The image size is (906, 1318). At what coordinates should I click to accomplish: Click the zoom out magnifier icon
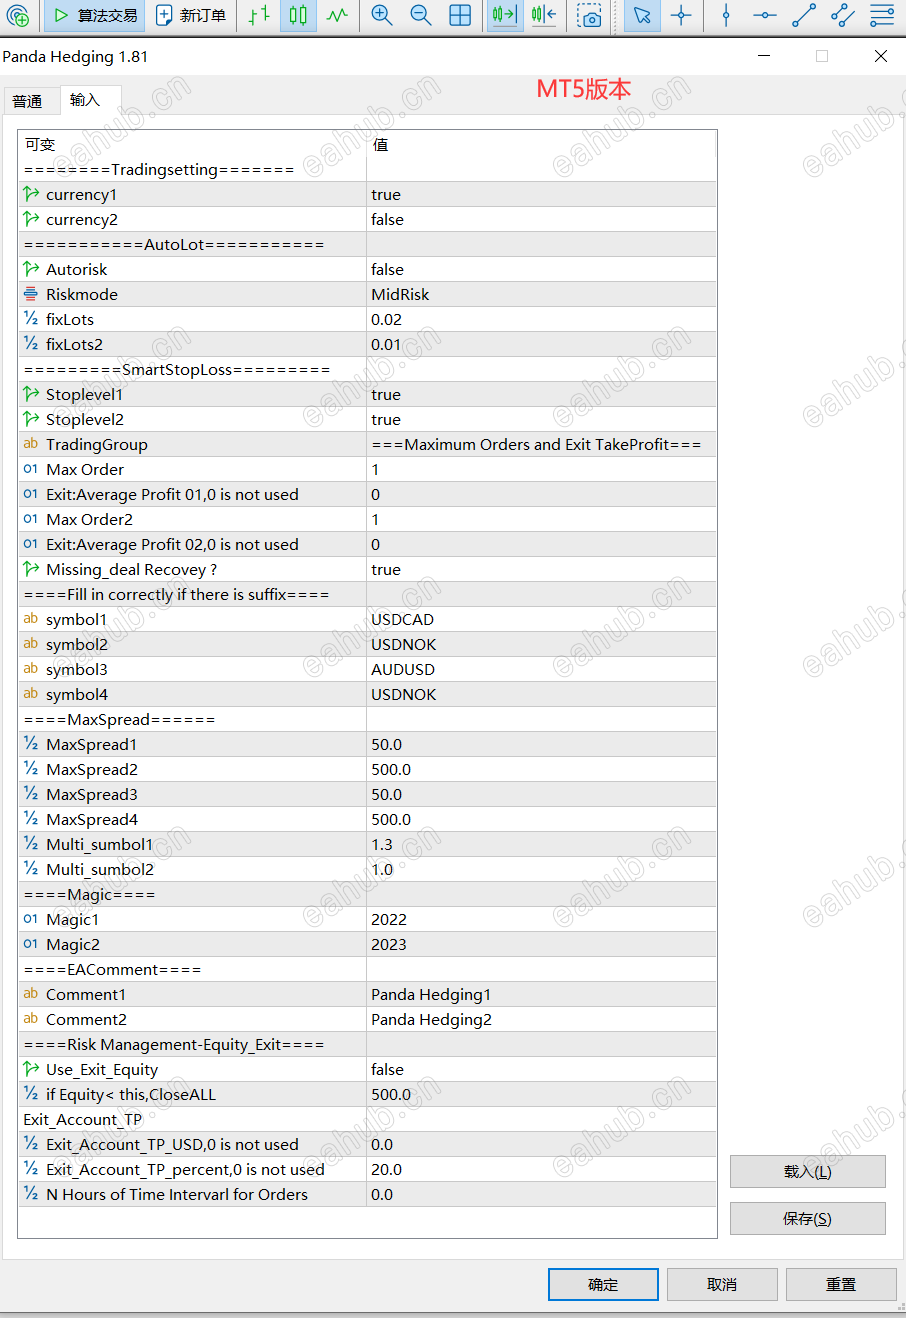[421, 16]
